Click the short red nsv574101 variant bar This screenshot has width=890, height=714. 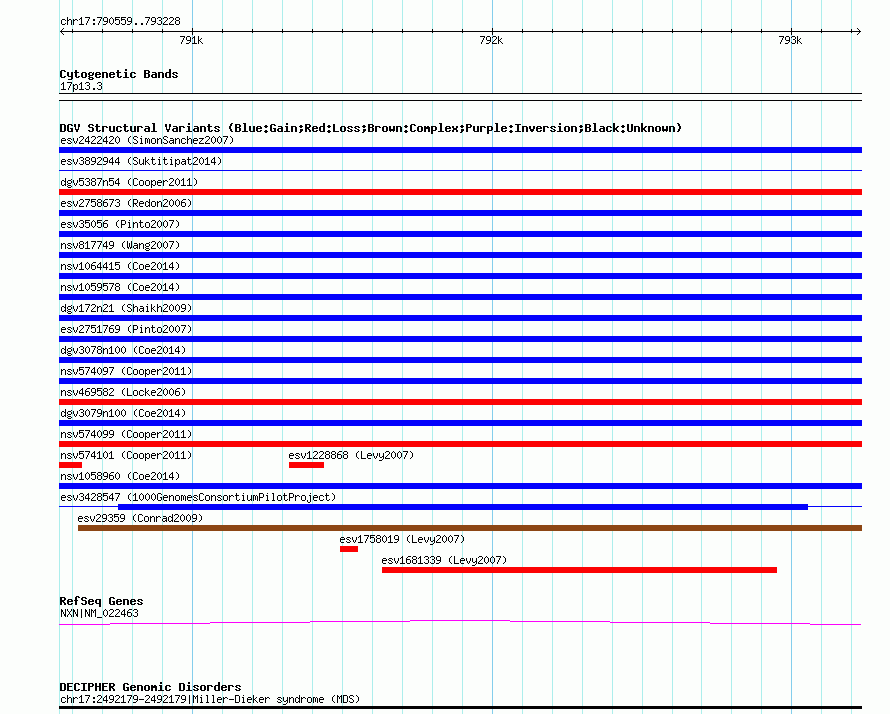[70, 465]
